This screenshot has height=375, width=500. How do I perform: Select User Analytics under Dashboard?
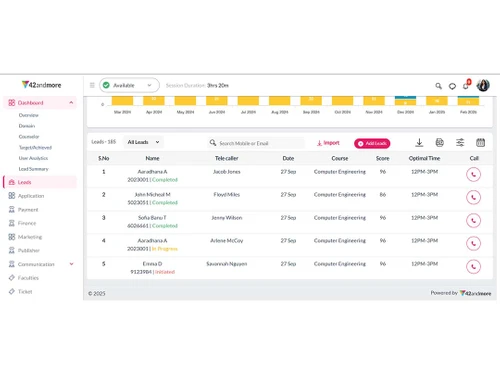(x=33, y=158)
